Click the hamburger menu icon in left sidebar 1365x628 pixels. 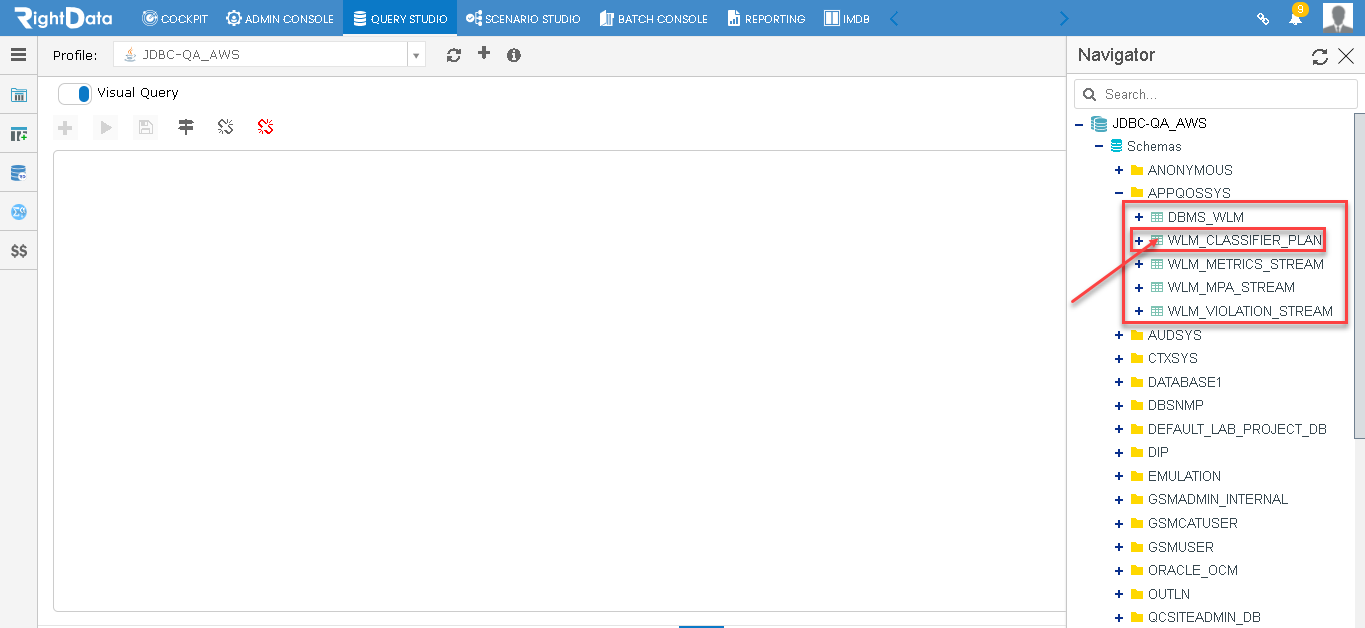(18, 55)
